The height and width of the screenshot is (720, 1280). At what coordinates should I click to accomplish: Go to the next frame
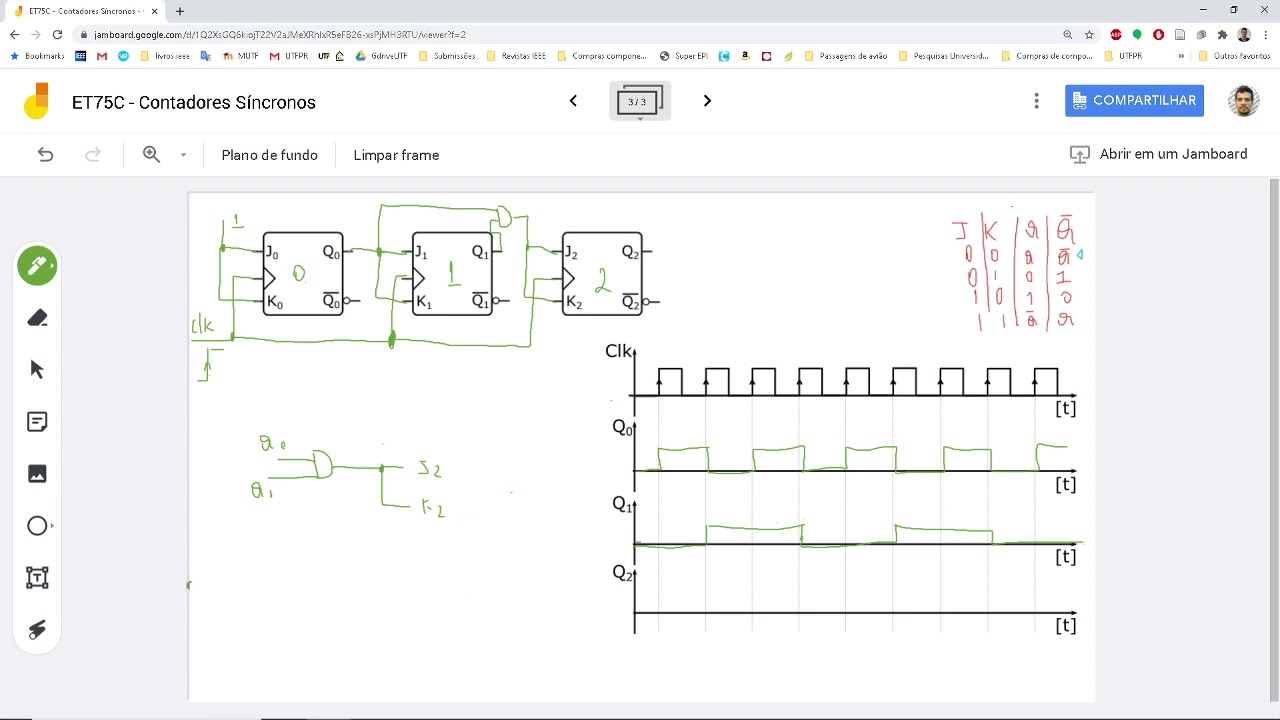coord(707,101)
